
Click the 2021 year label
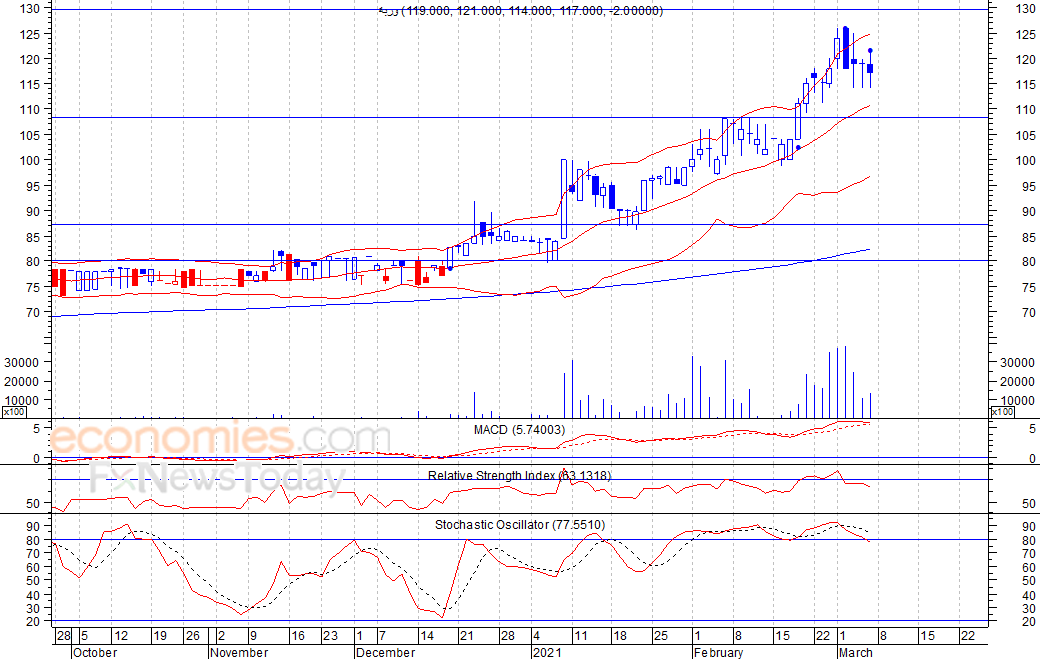(547, 652)
